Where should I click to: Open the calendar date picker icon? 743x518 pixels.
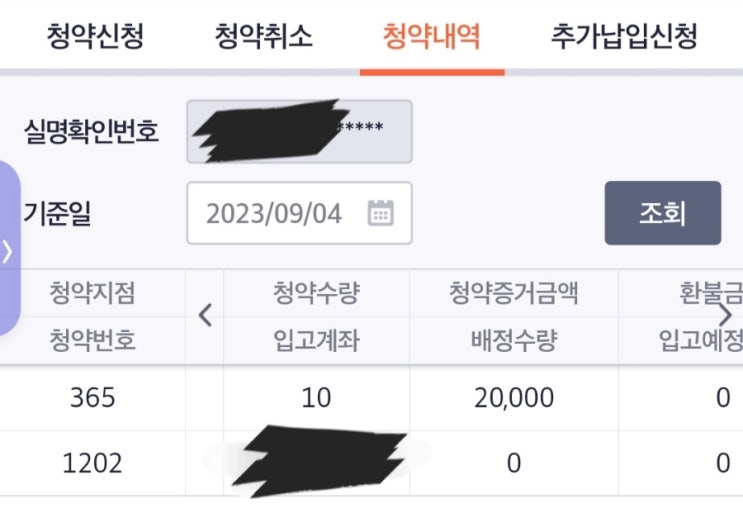(x=380, y=213)
